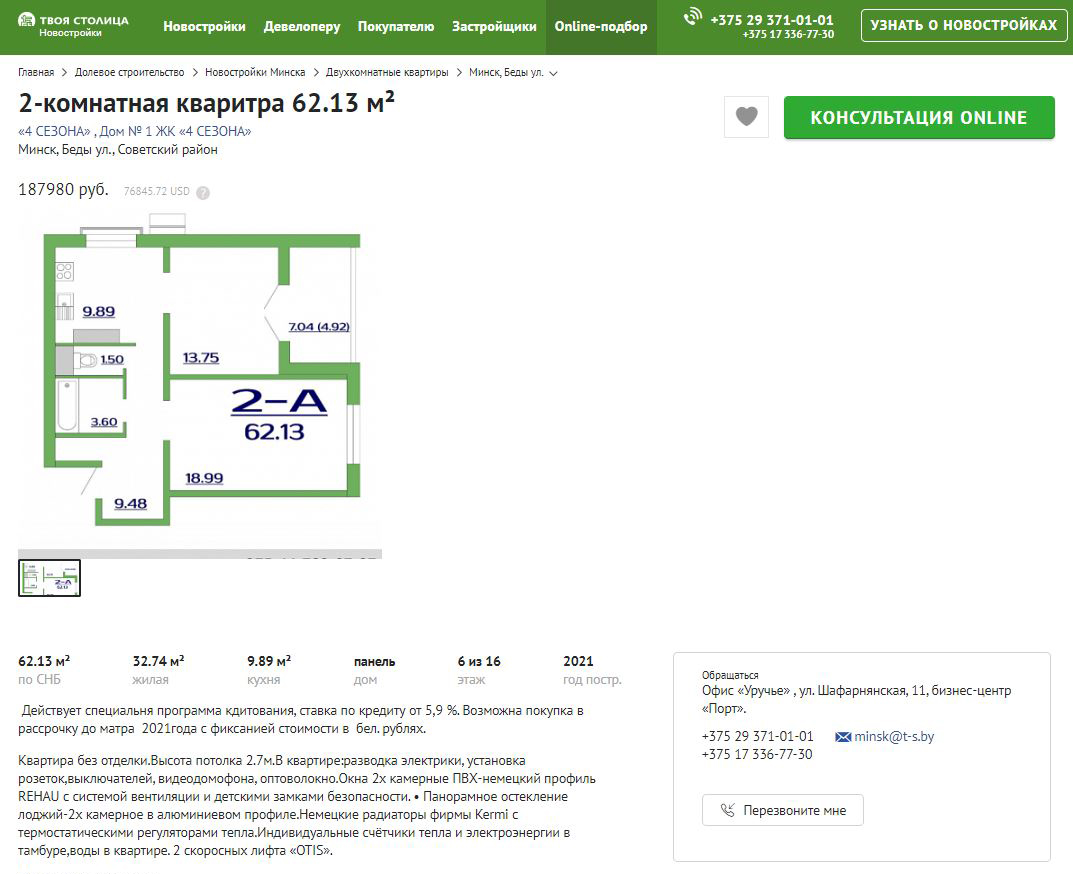This screenshot has width=1073, height=874.
Task: Click the phone icon in the header
Action: pyautogui.click(x=693, y=17)
